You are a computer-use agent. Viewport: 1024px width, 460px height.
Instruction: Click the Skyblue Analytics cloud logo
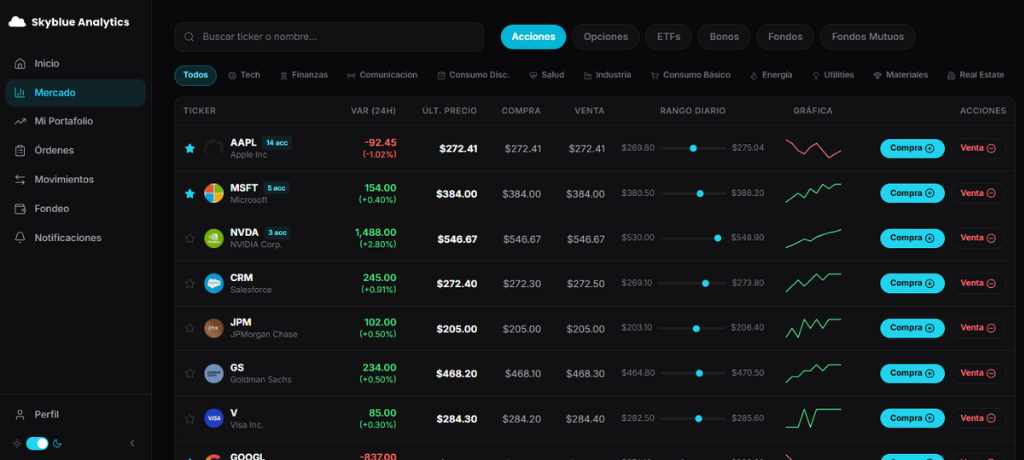[17, 22]
